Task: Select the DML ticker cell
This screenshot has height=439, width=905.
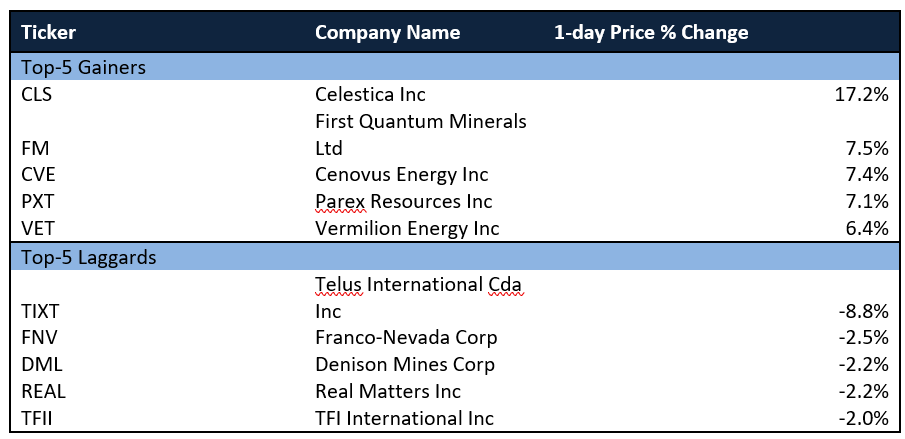Action: [42, 365]
